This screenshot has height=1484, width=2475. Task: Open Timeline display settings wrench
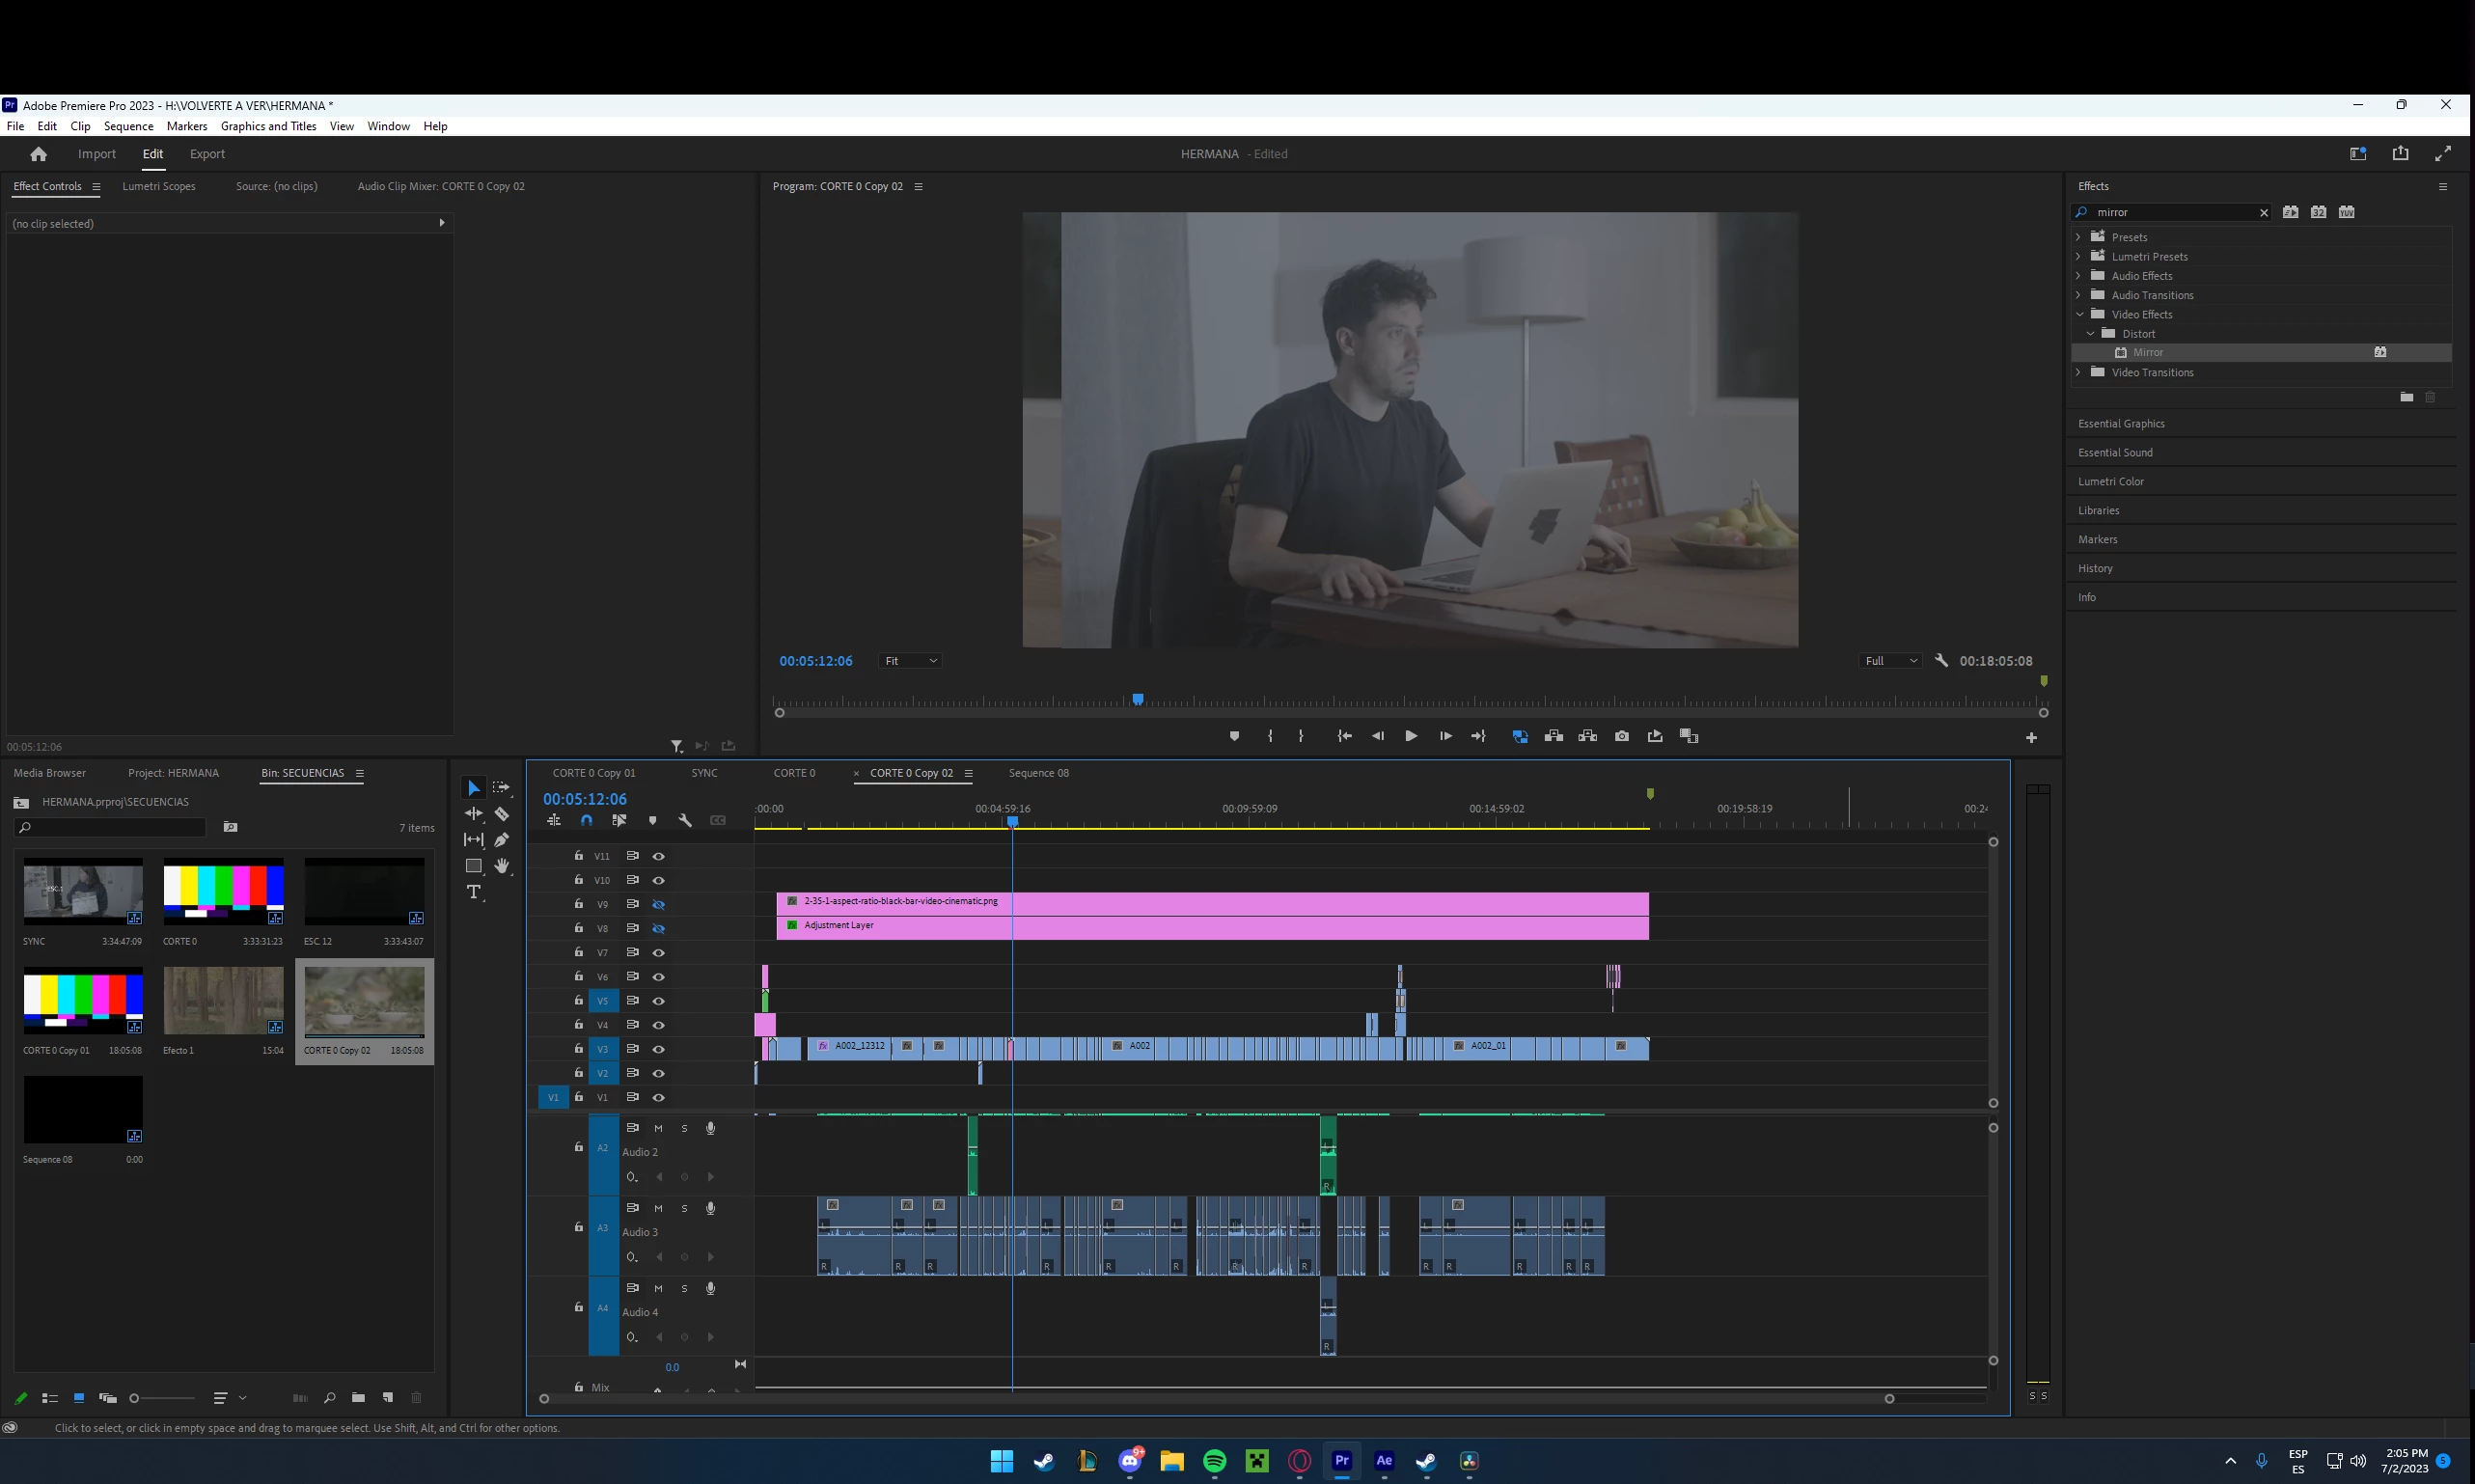point(685,821)
